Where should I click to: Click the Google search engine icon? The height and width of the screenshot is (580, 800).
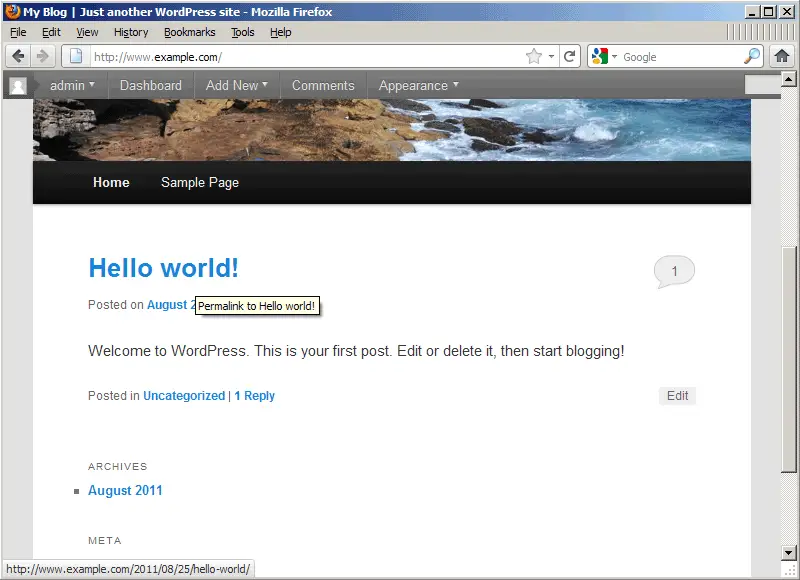(x=600, y=56)
